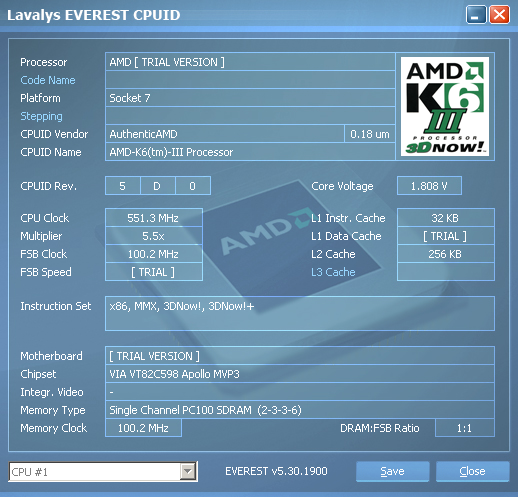Close window with the red X icon
The image size is (518, 497).
coord(499,15)
